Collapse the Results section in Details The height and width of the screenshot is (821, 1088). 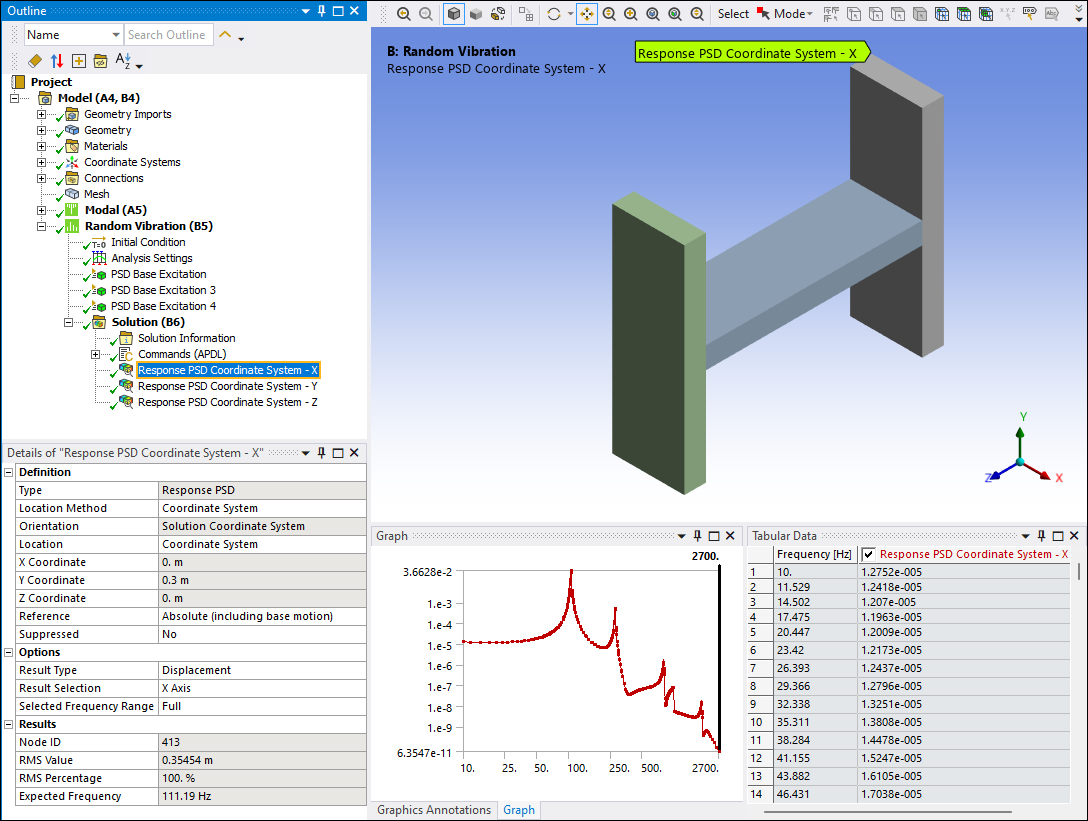[x=10, y=724]
